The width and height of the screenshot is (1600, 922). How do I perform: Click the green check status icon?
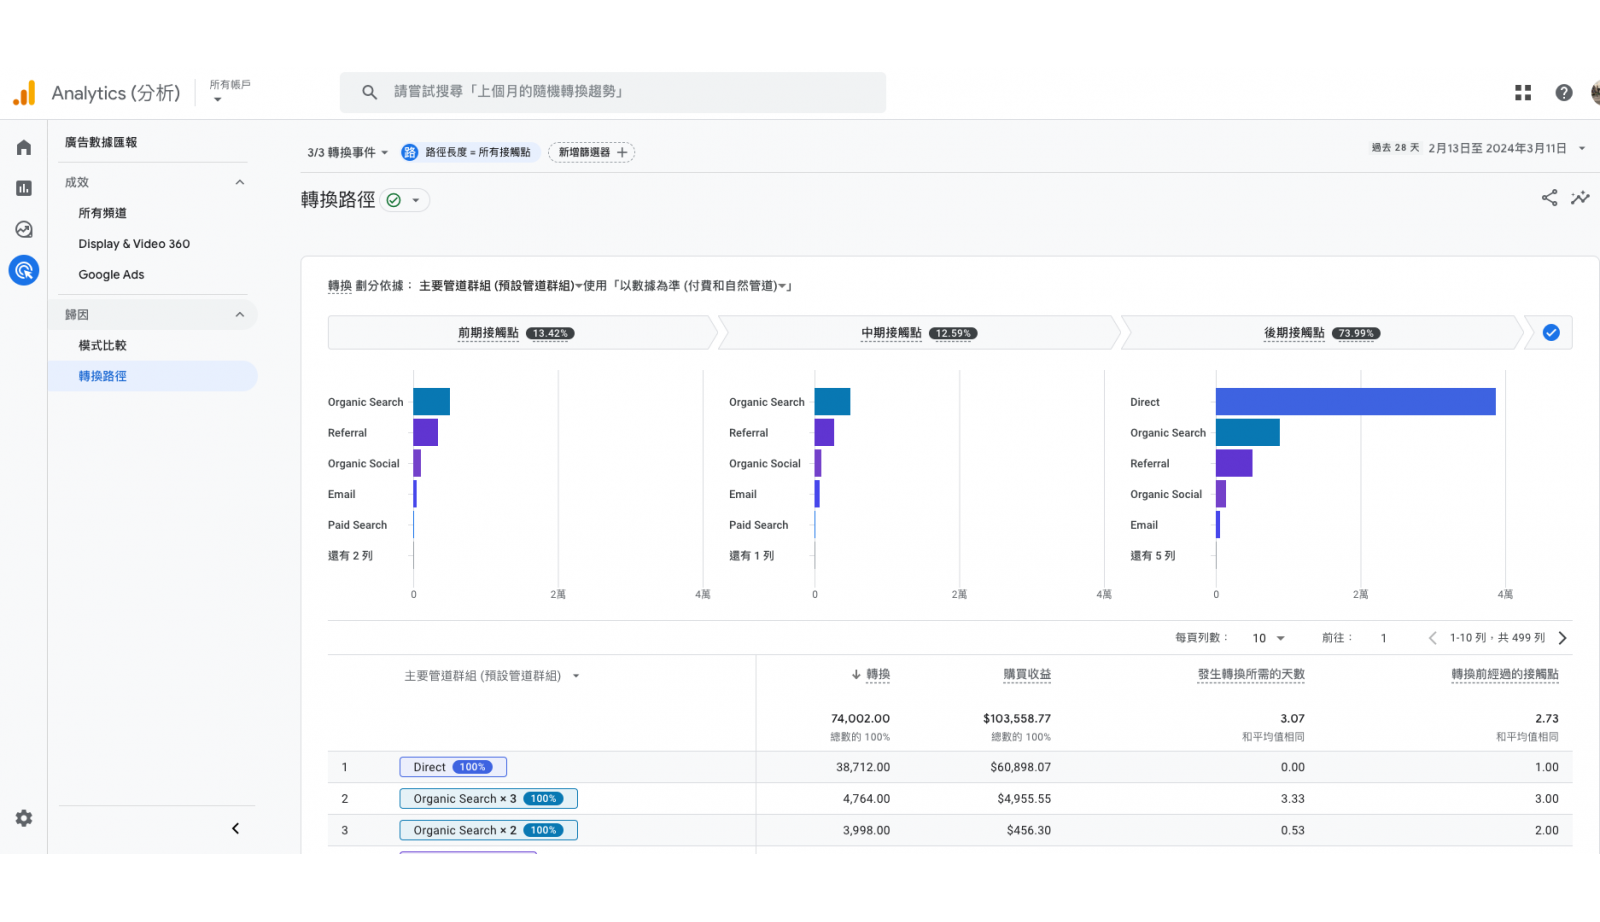(394, 200)
